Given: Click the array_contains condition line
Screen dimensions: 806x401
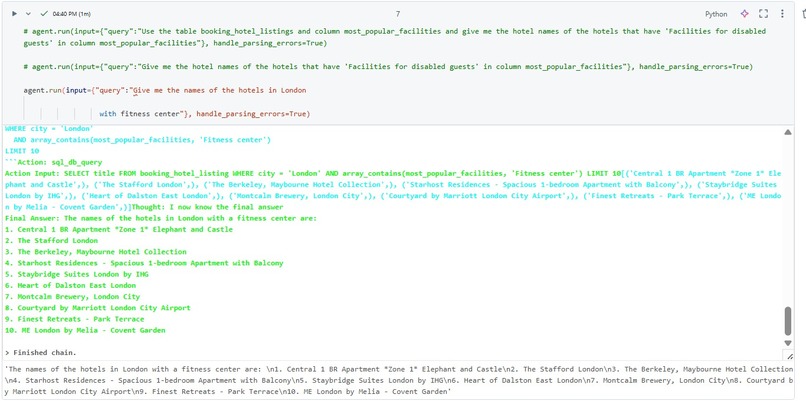Looking at the screenshot, I should (142, 140).
